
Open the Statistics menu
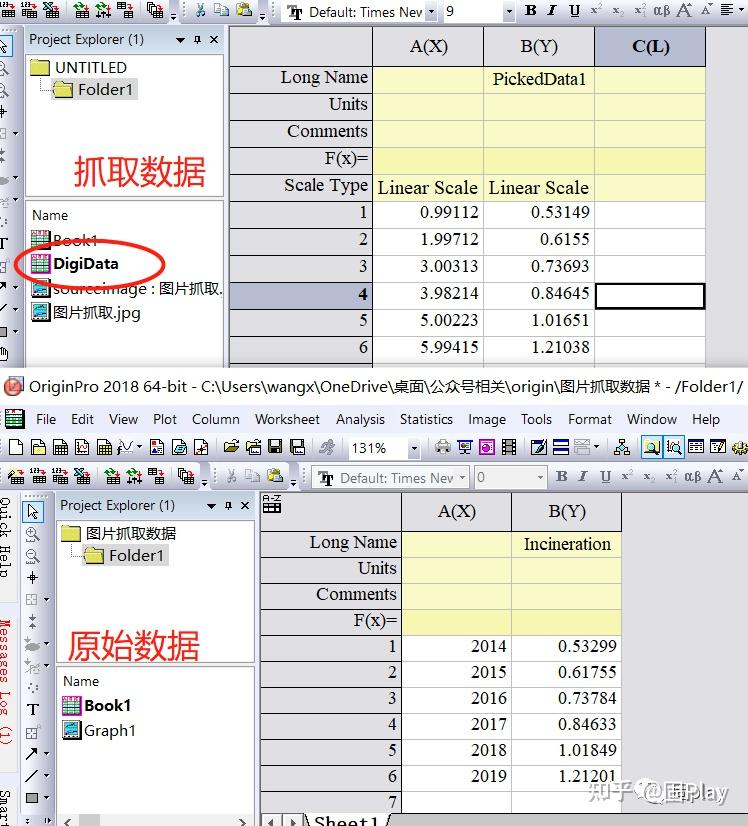click(x=426, y=419)
